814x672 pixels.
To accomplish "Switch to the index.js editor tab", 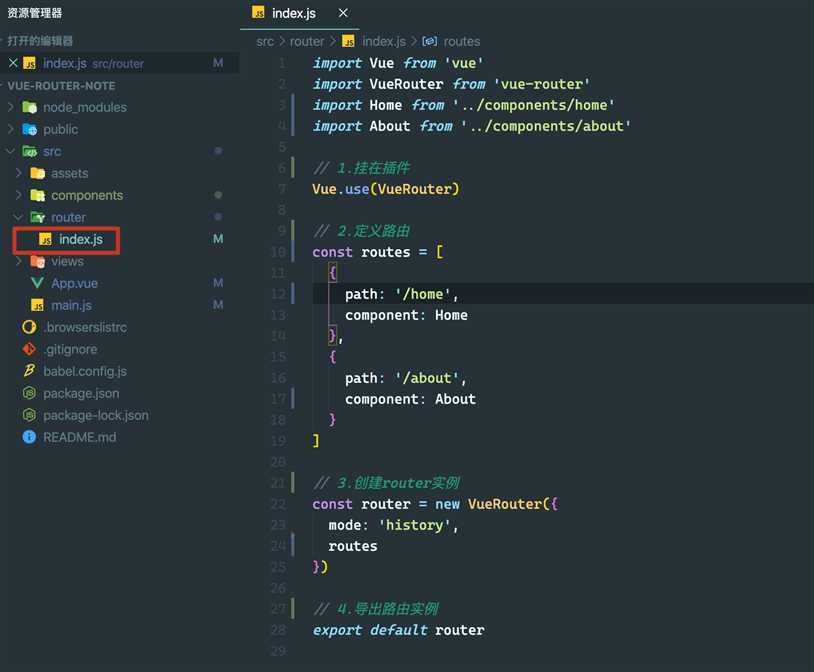I will (x=294, y=13).
